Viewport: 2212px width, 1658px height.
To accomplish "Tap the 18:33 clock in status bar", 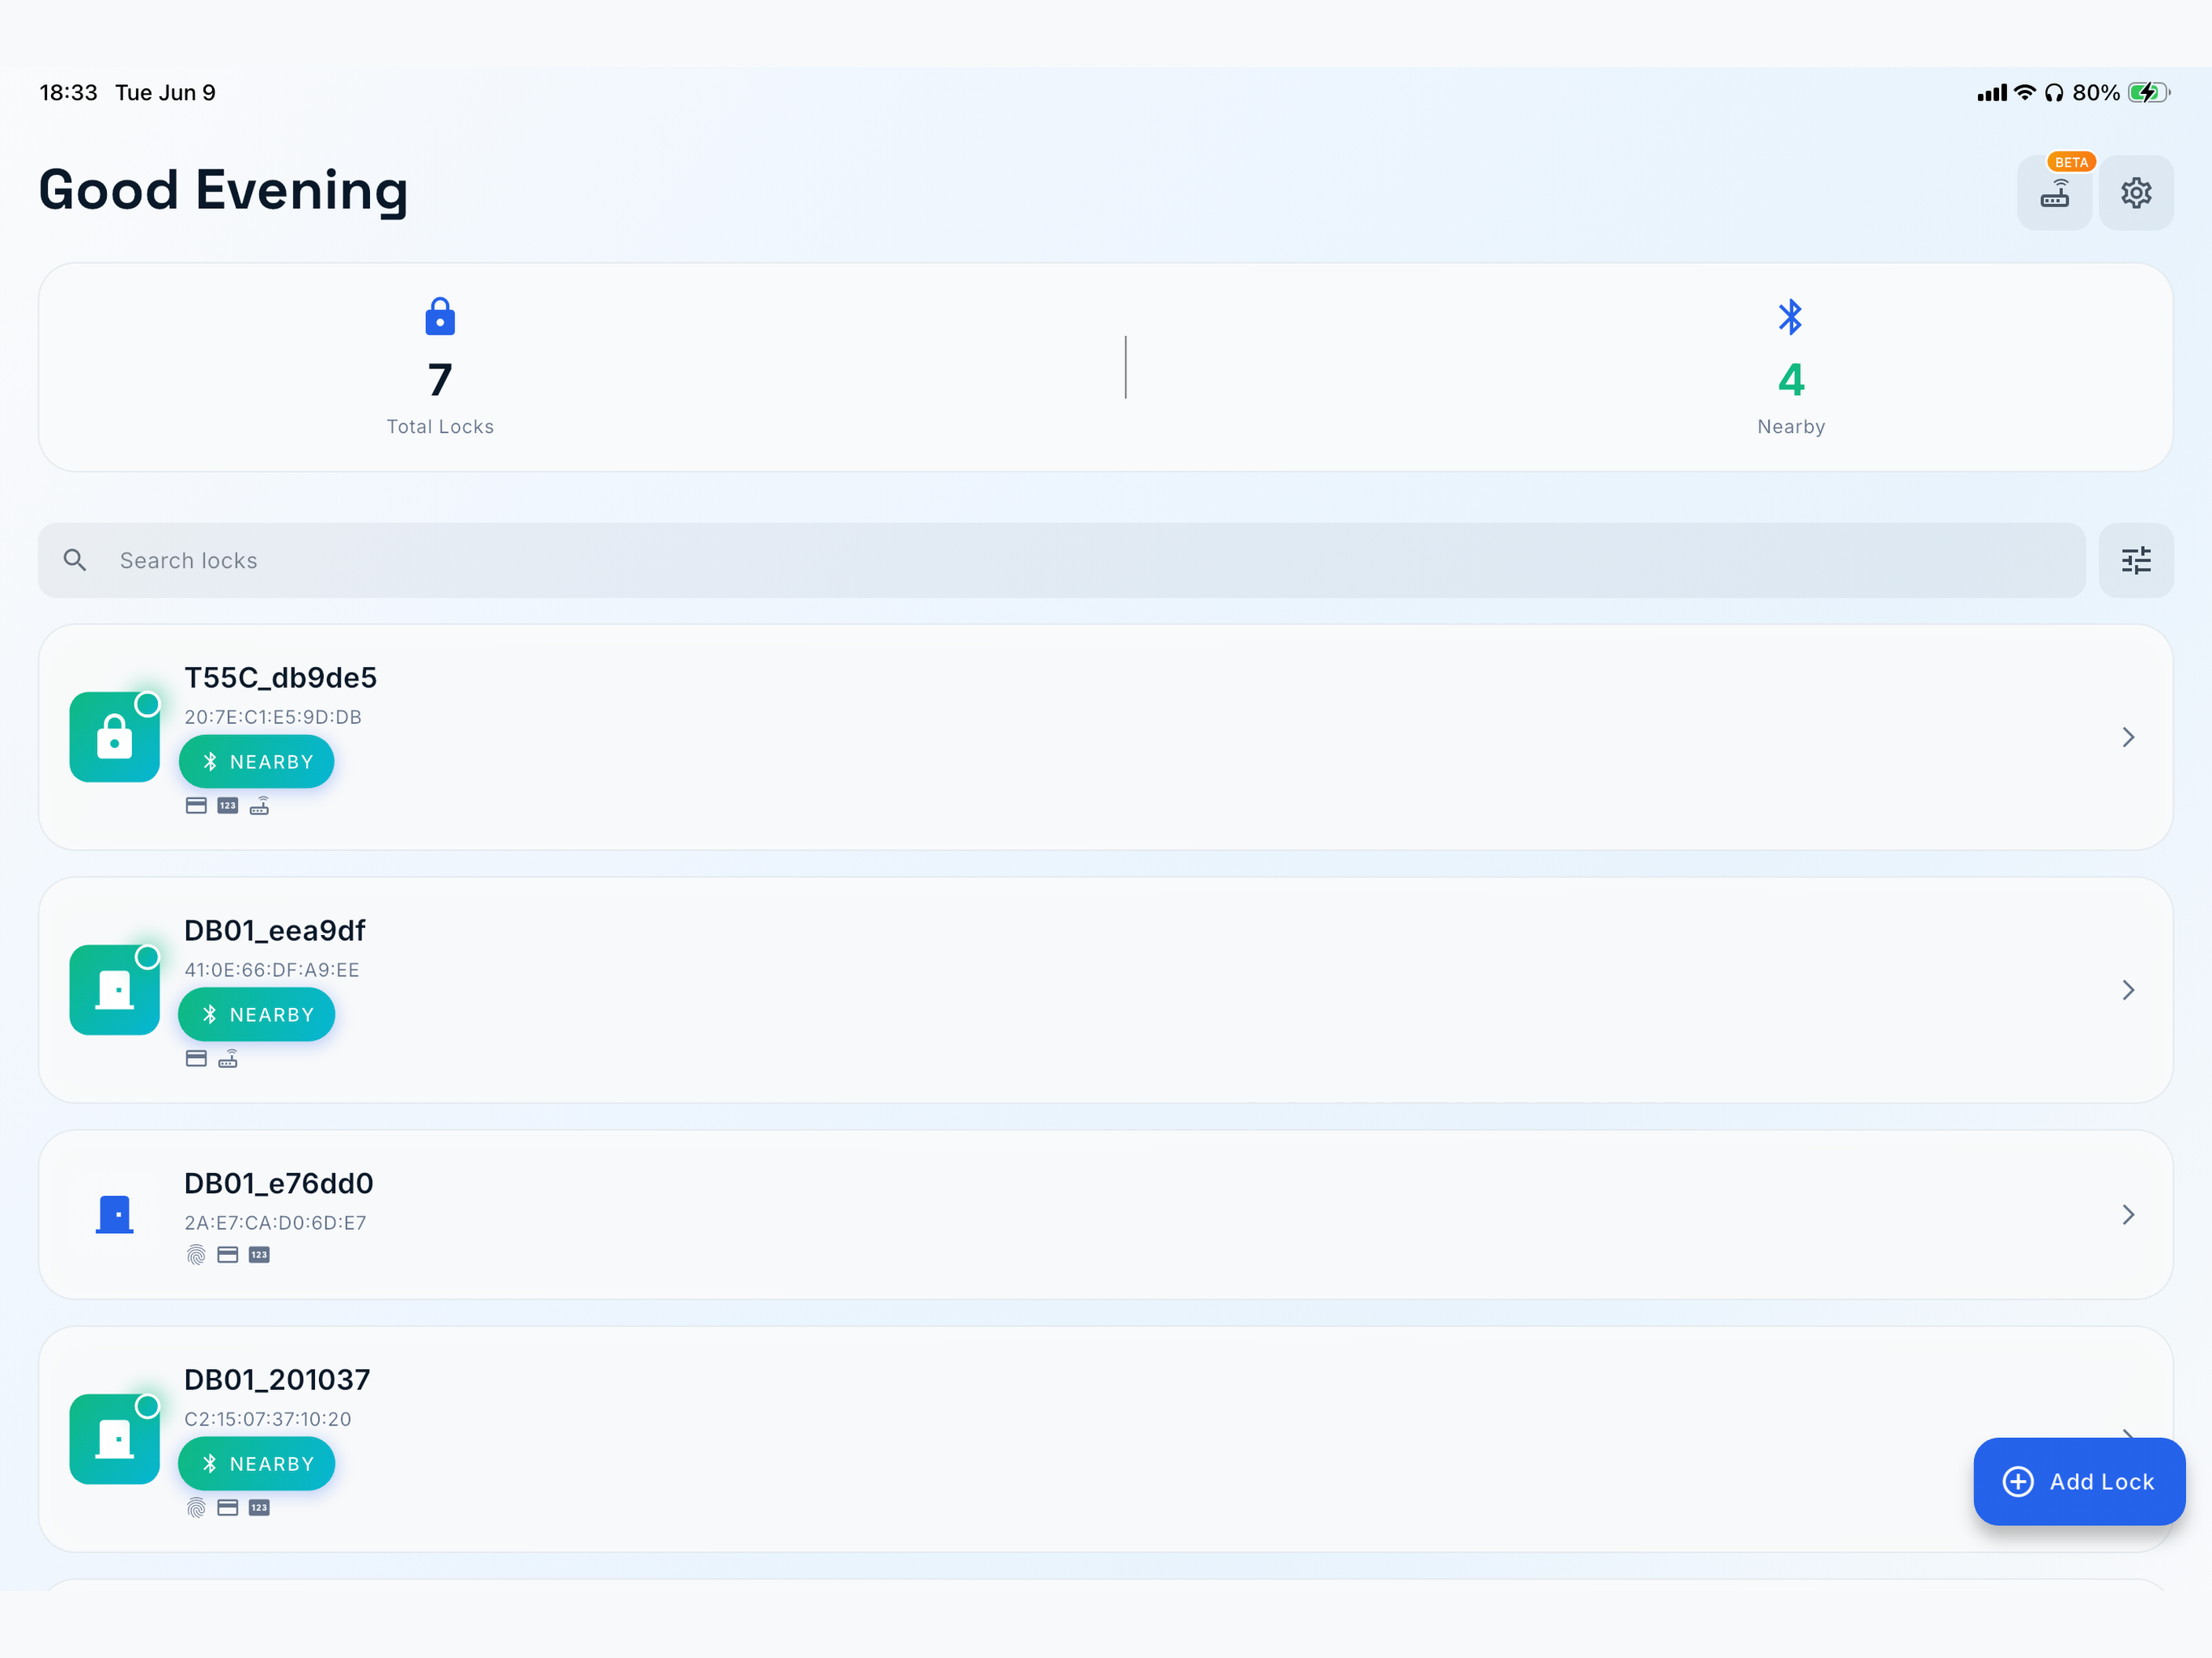I will 68,93.
